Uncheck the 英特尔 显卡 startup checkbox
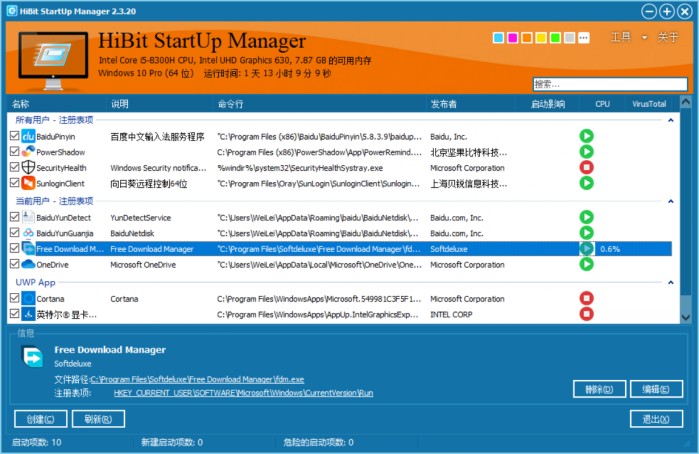This screenshot has height=454, width=699. coord(14,314)
